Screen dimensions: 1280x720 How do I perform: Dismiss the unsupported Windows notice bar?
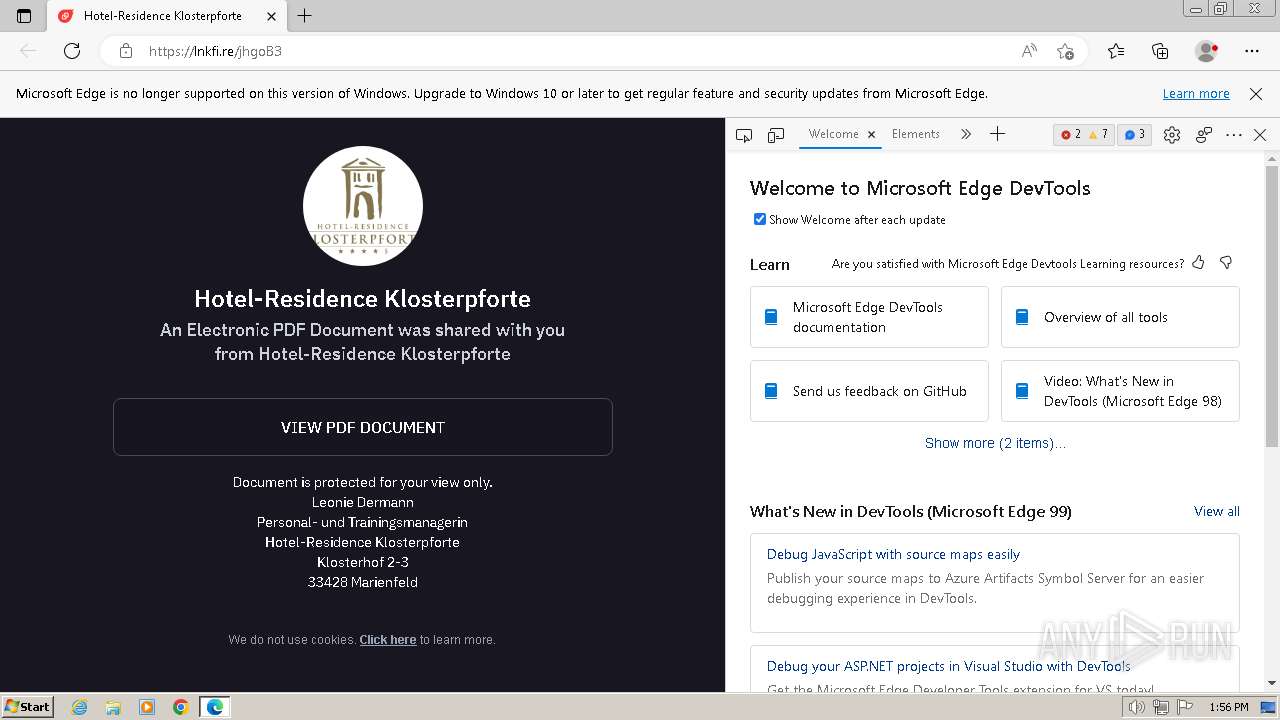[1256, 93]
